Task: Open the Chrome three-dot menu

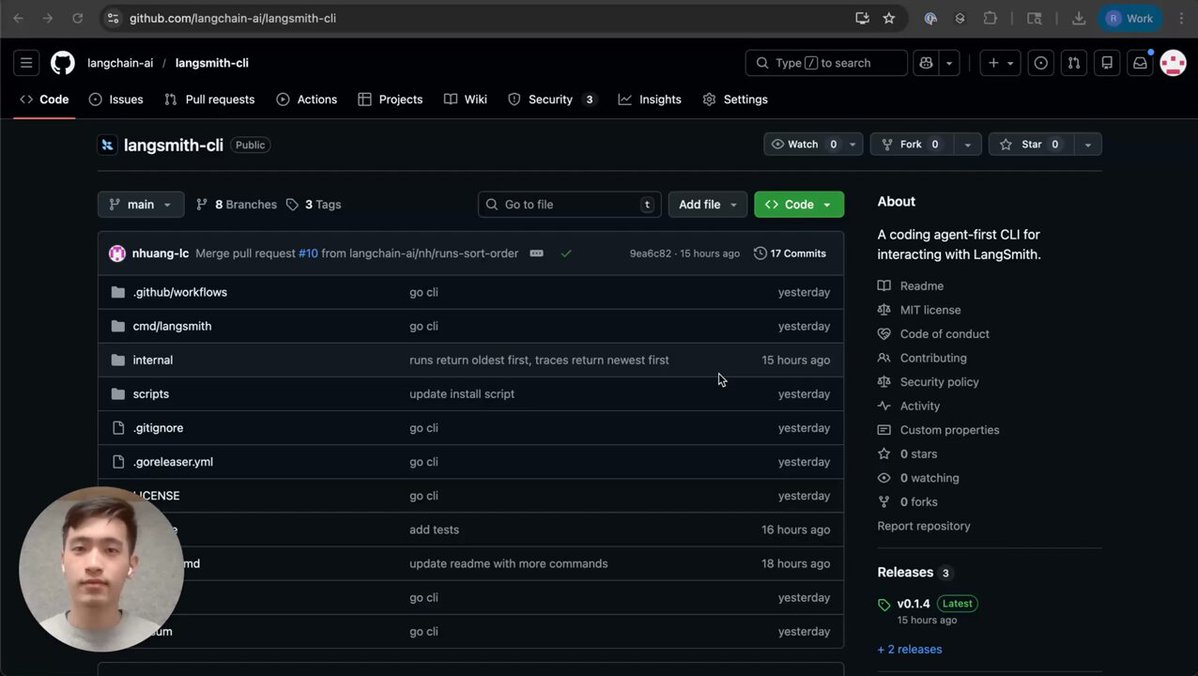Action: click(1181, 18)
